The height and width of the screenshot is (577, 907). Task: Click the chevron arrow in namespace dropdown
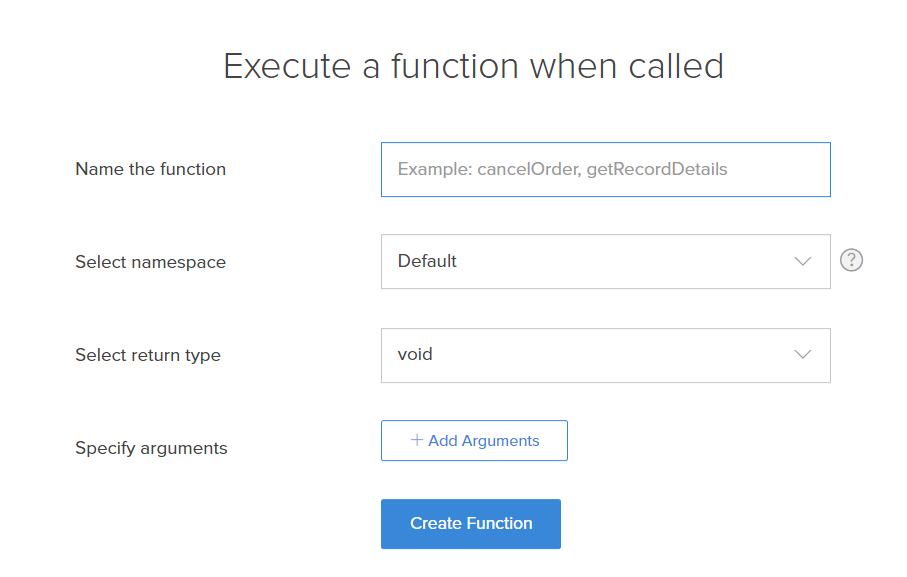tap(802, 262)
